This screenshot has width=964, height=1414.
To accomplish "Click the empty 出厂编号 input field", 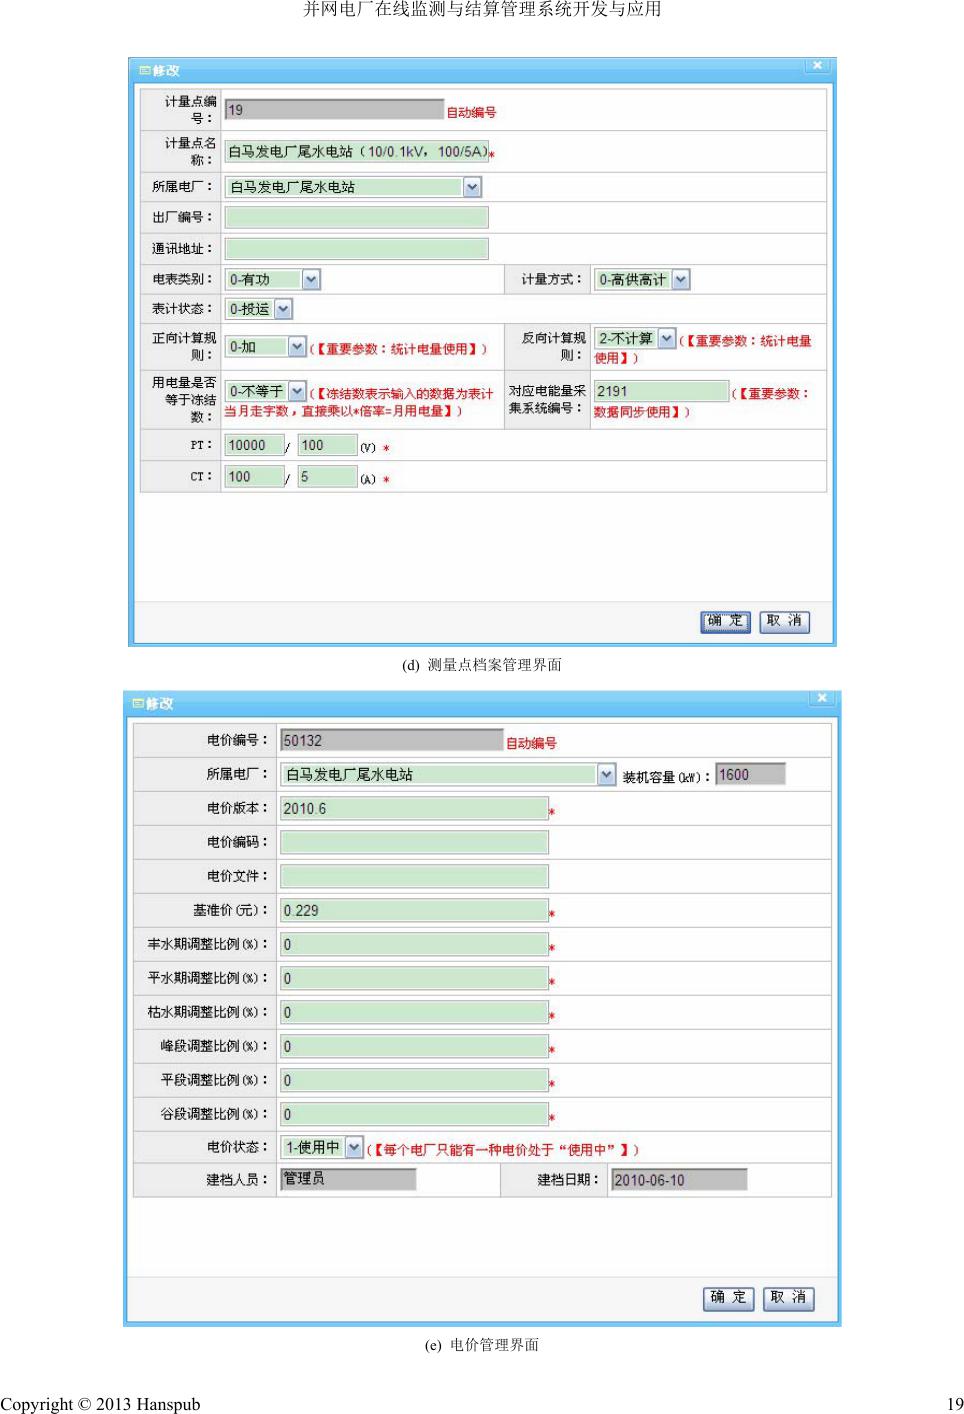I will (356, 218).
